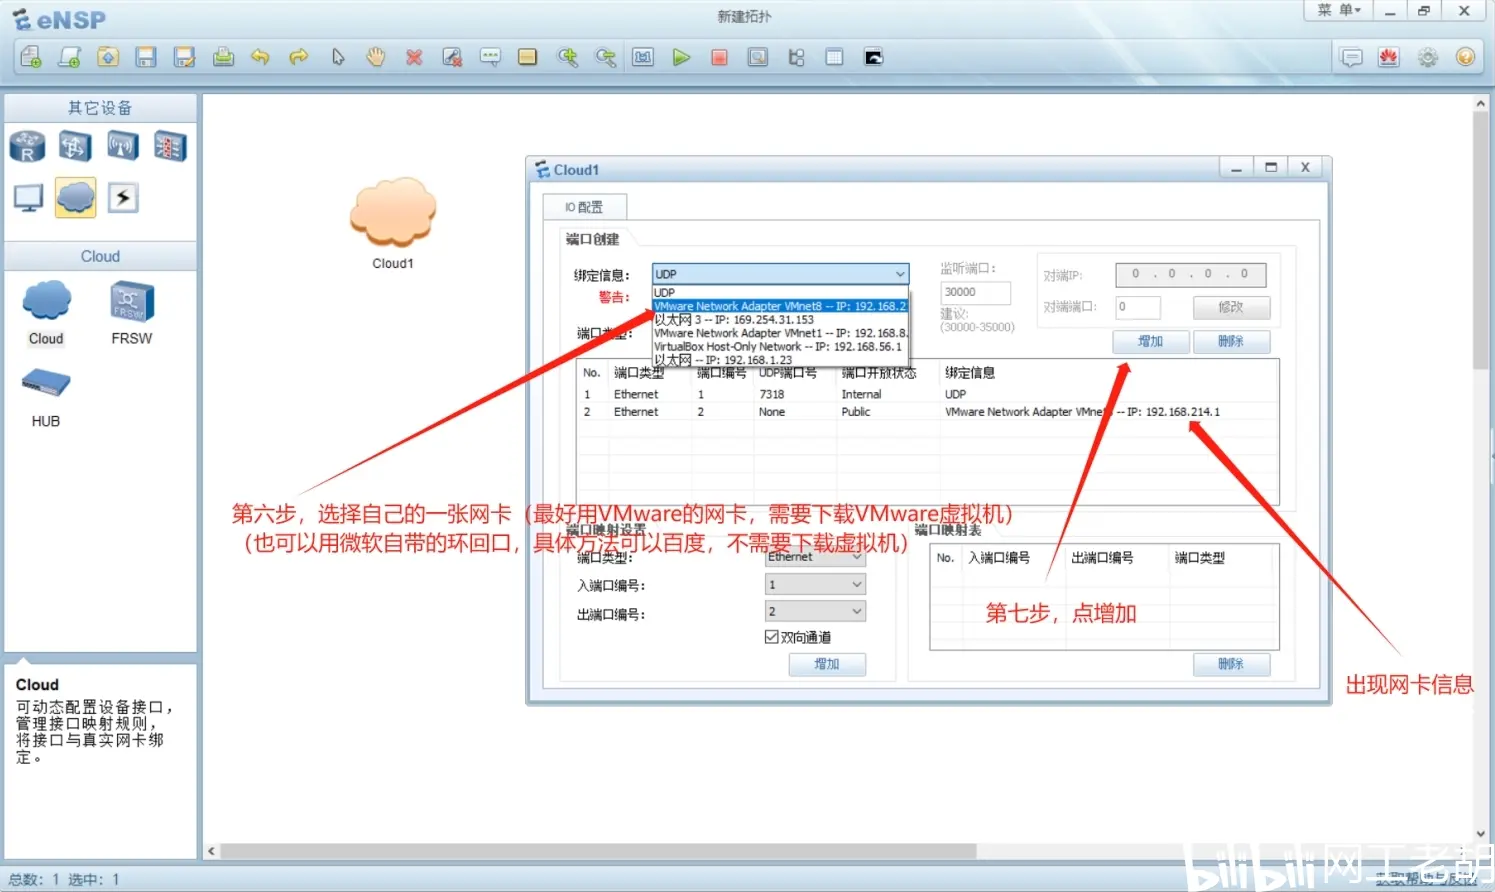The image size is (1495, 892).
Task: Start devices with green play icon
Action: click(681, 57)
